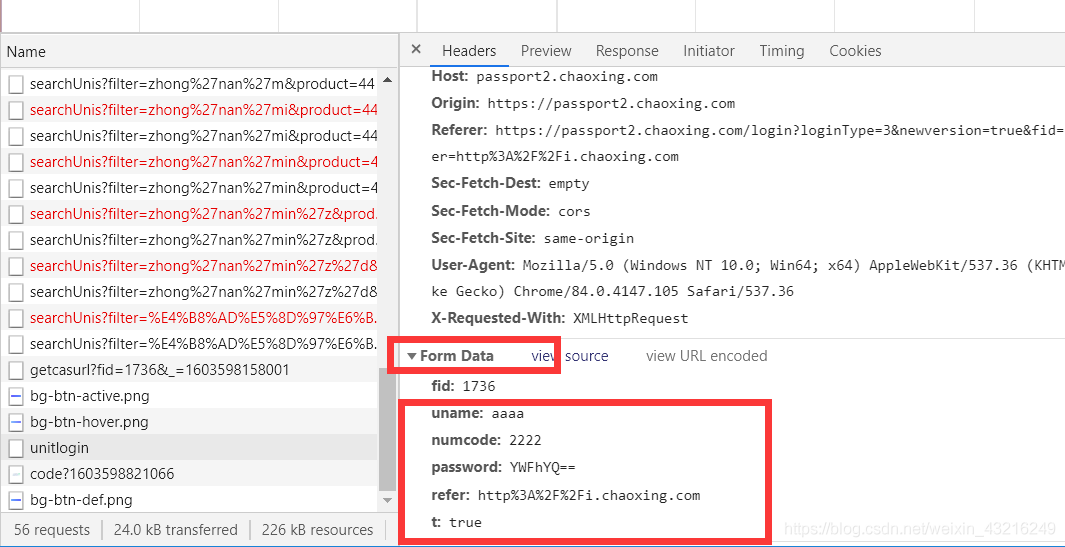
Task: Click the image icon beside bg-btn-def.png
Action: coord(16,500)
